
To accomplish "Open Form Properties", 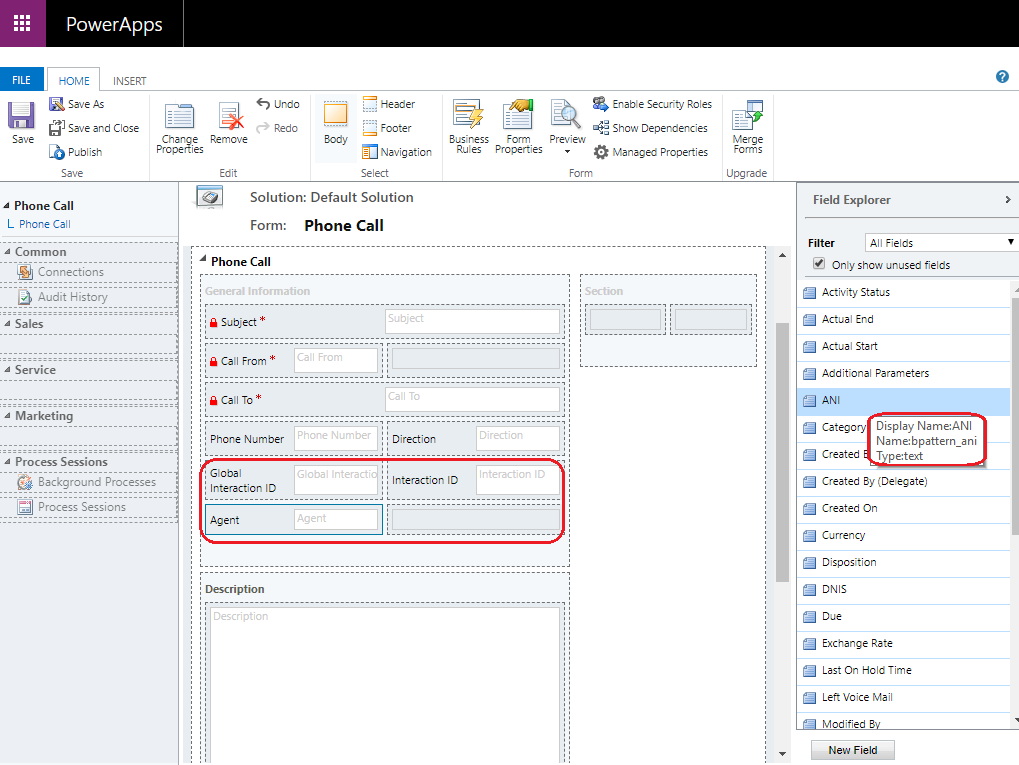I will tap(519, 127).
